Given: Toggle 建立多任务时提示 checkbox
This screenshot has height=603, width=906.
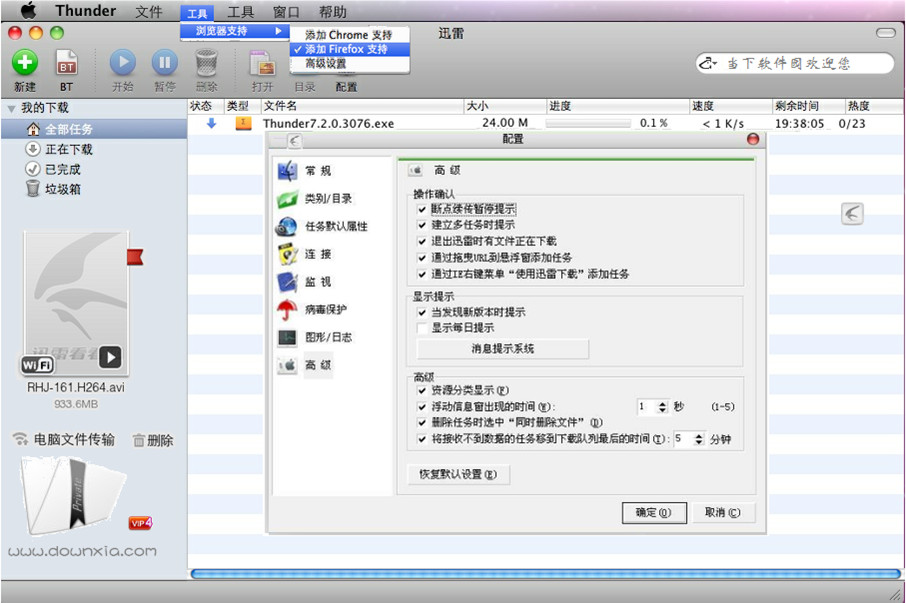Looking at the screenshot, I should 422,225.
